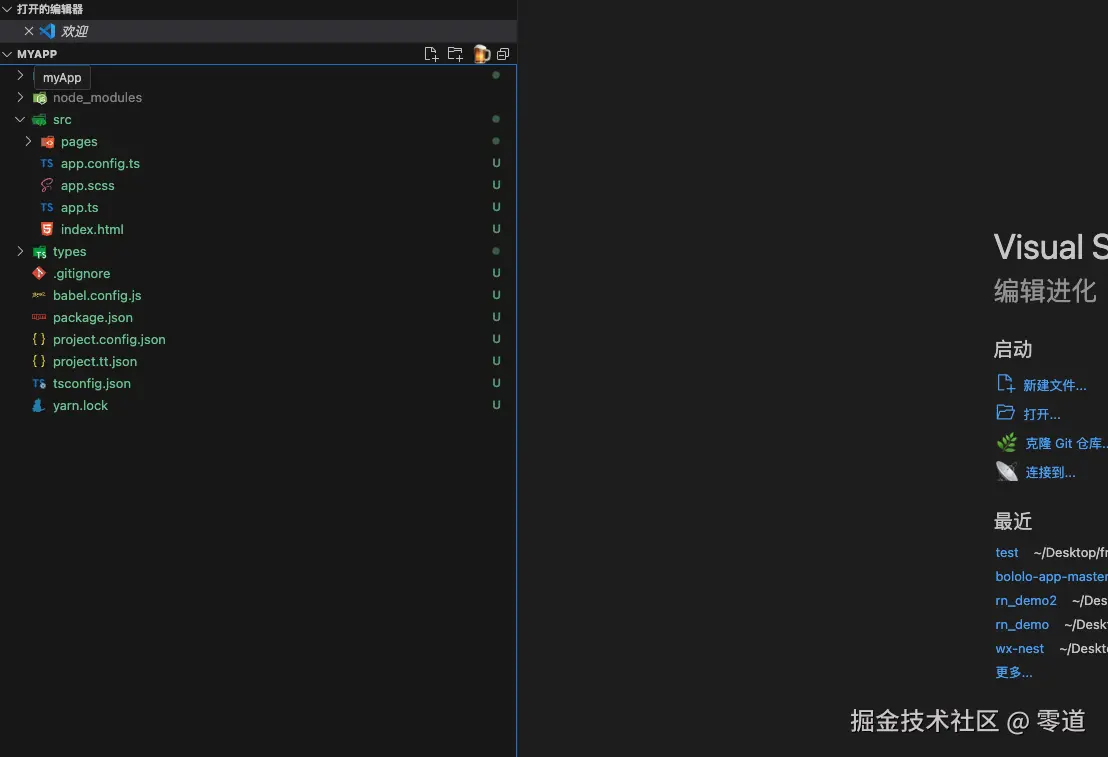Open the app.ts file
Image resolution: width=1108 pixels, height=757 pixels.
click(259, 207)
